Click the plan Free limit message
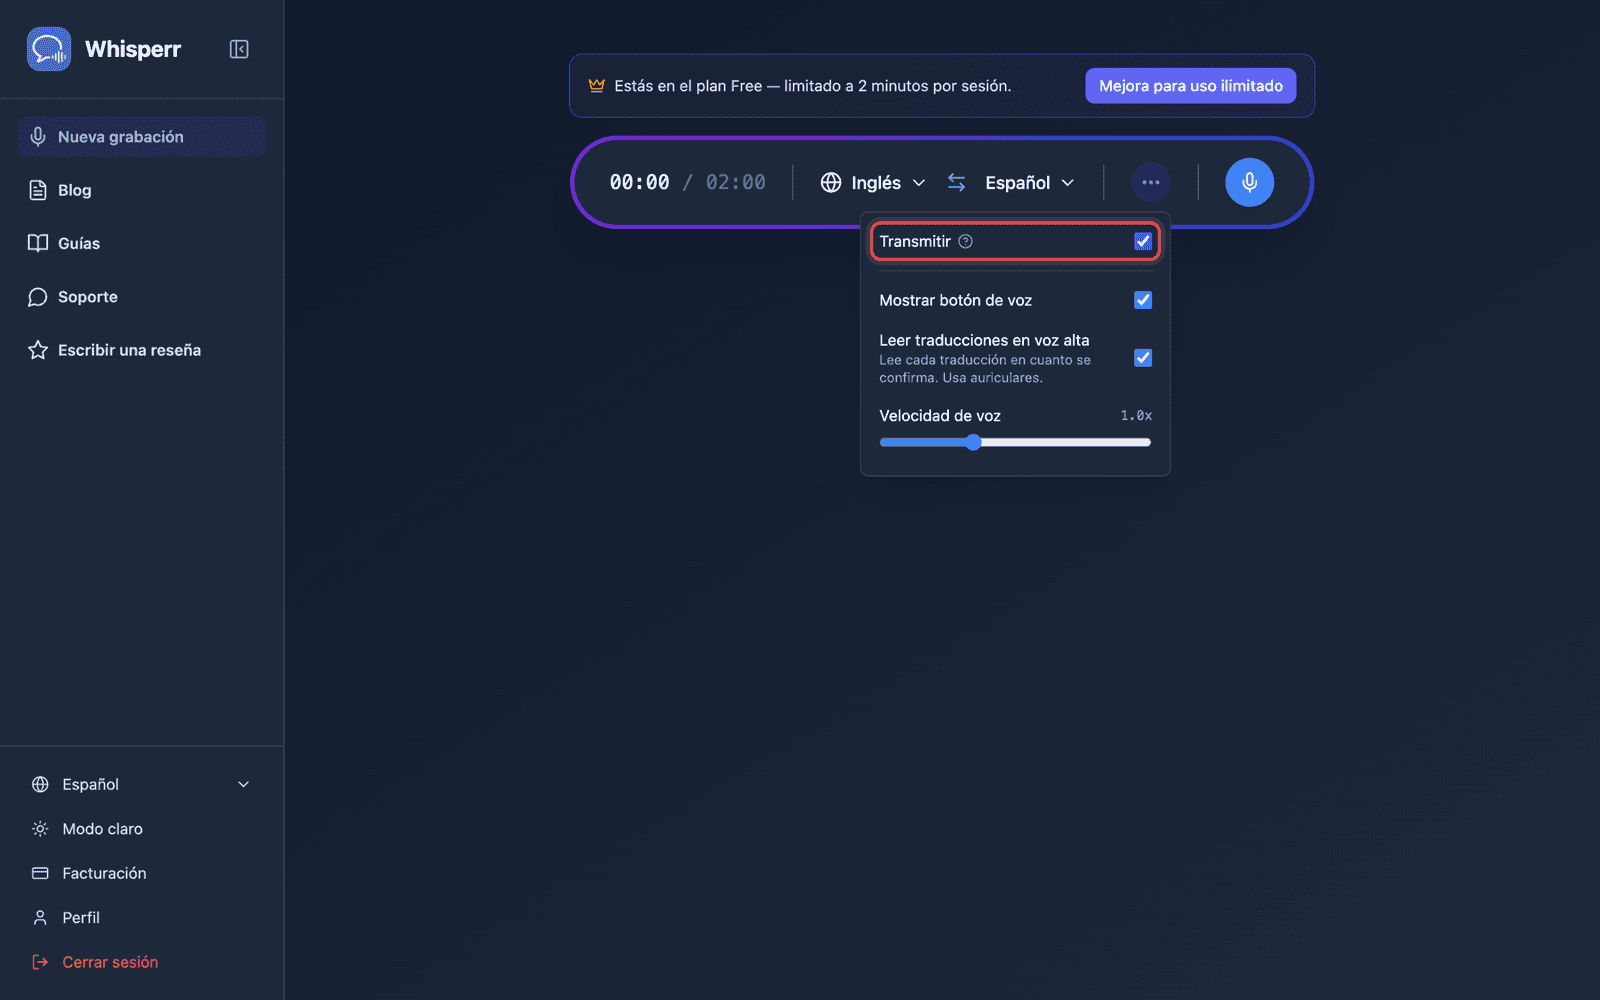 coord(813,86)
